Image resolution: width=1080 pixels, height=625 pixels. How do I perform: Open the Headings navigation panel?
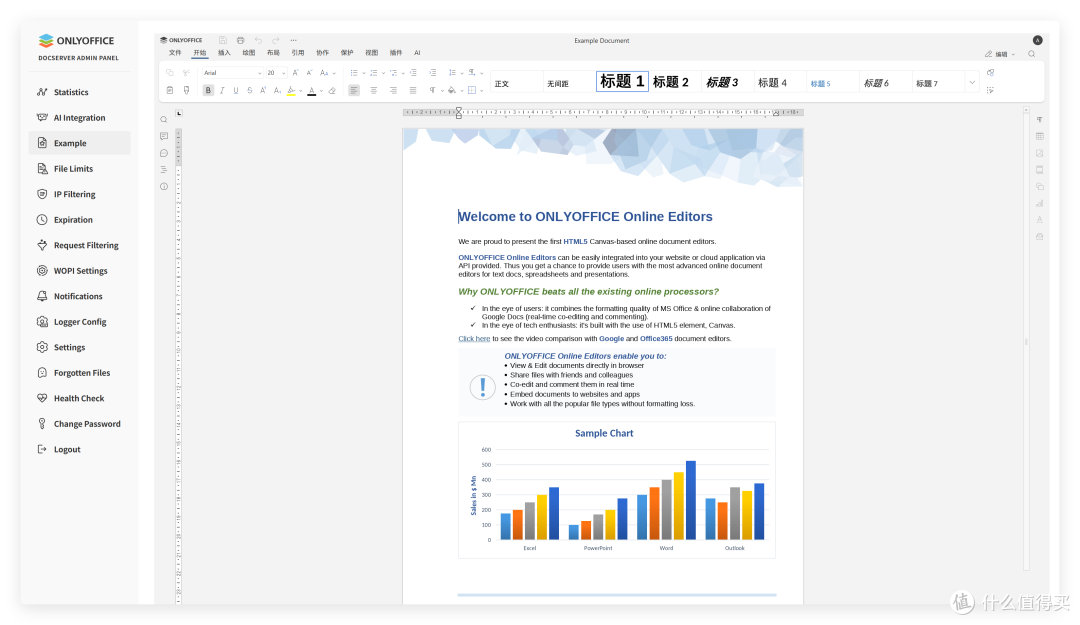[164, 170]
